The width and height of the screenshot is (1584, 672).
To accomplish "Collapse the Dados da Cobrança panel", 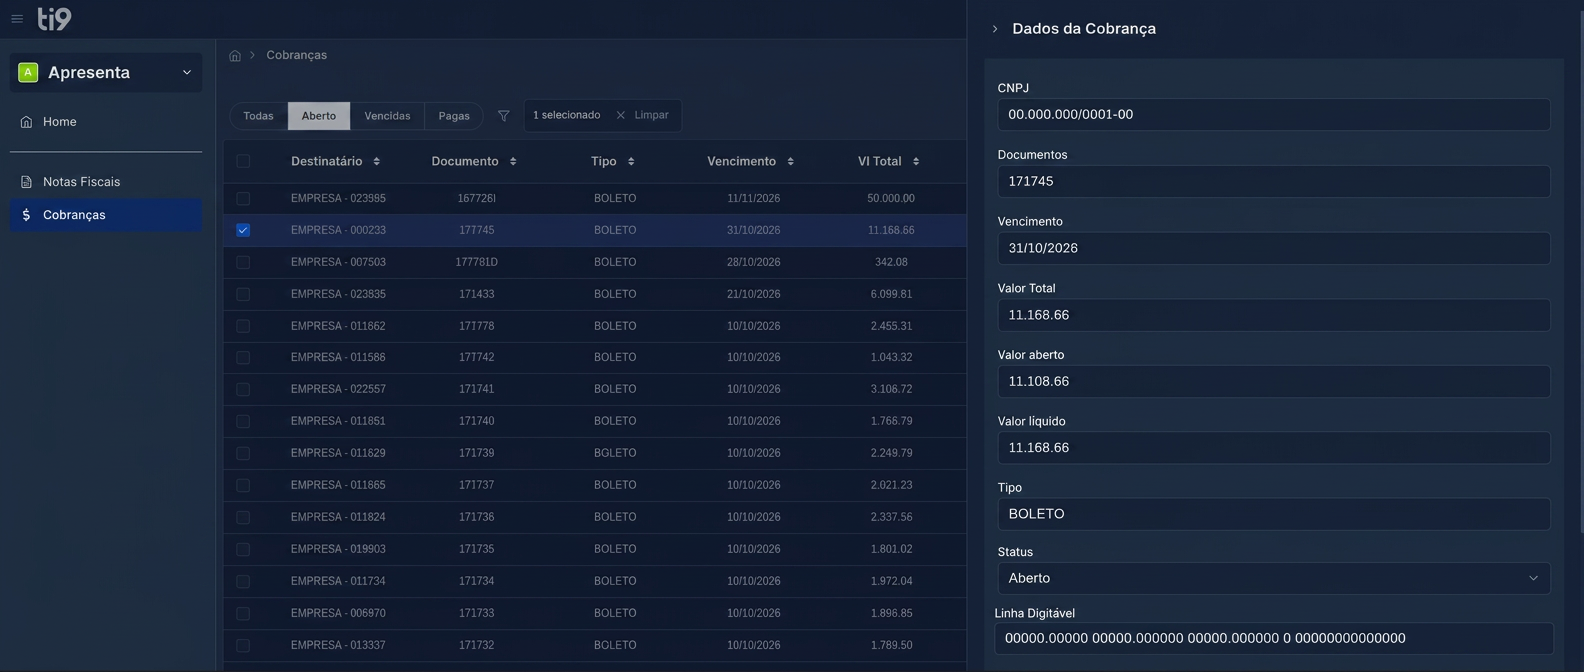I will [995, 29].
